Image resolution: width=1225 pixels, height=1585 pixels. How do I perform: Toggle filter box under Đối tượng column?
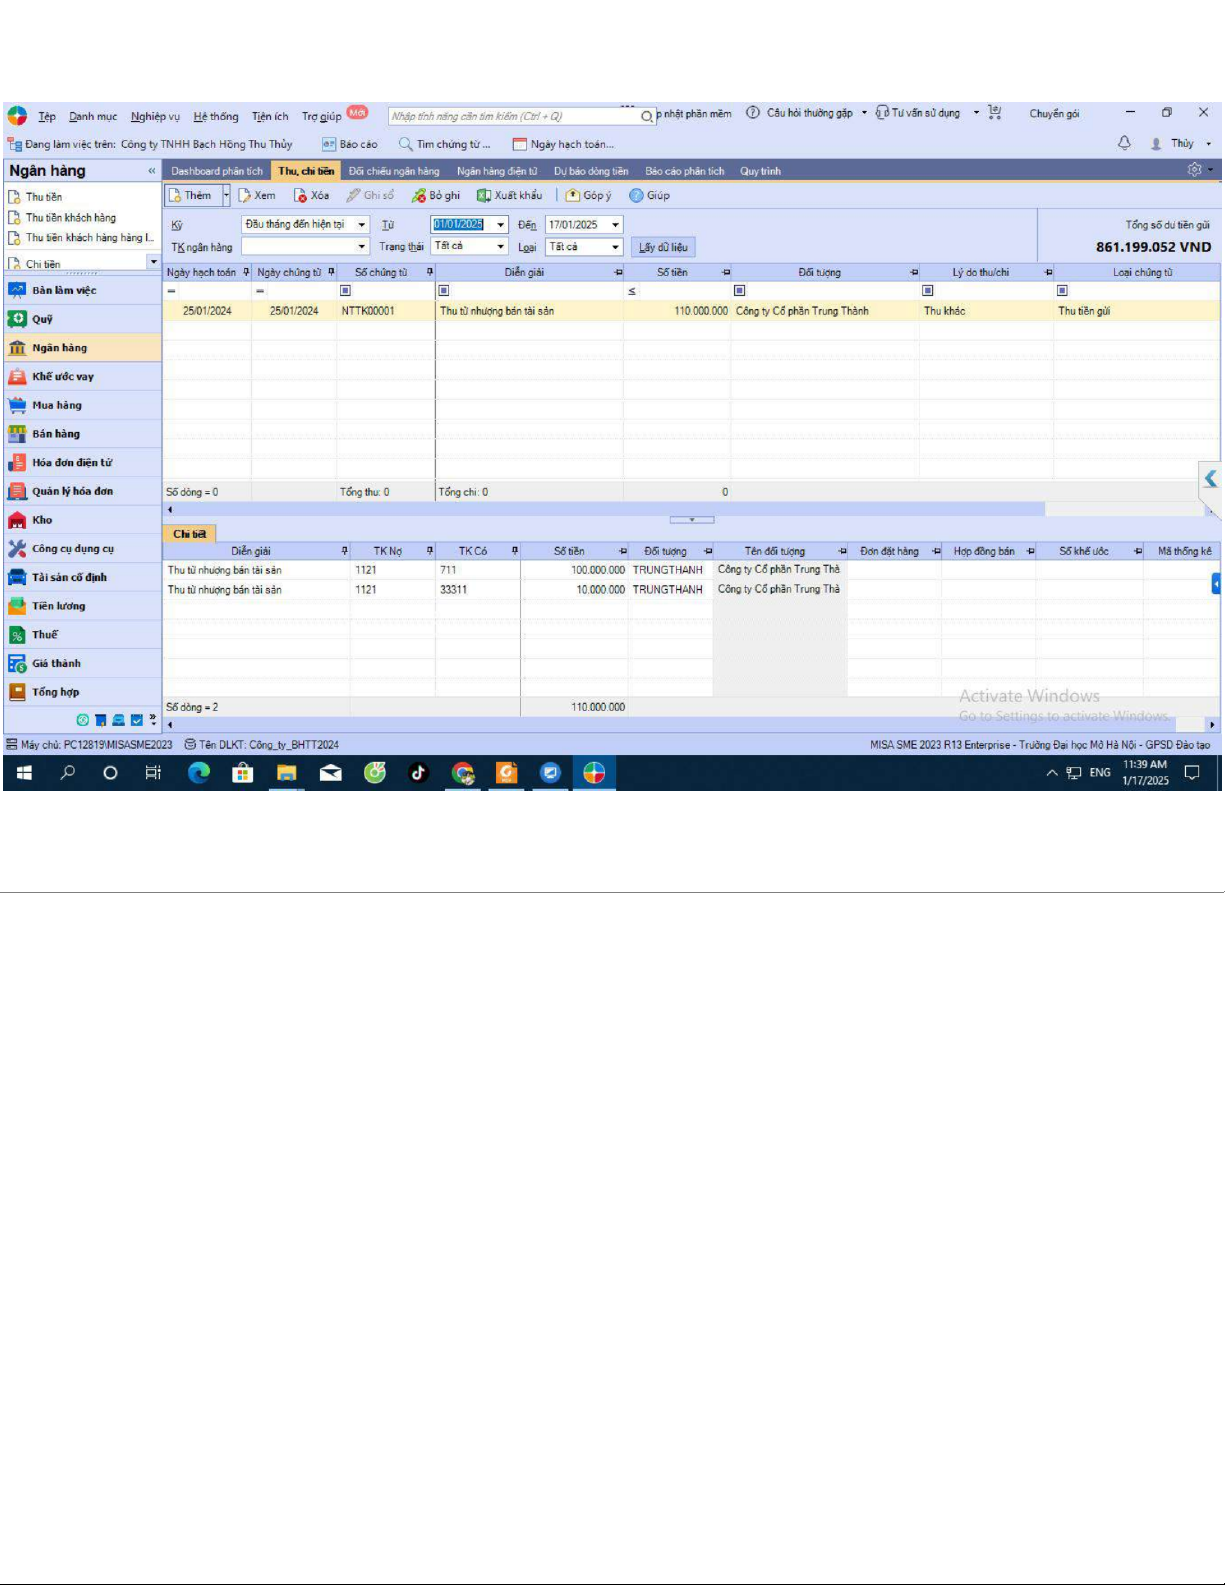click(740, 291)
